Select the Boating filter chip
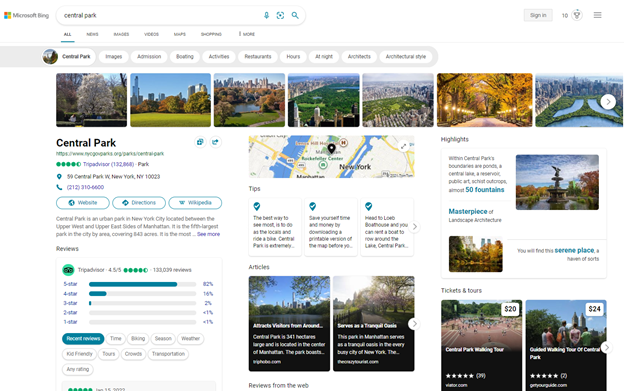Screen dimensions: 624x391 [185, 56]
